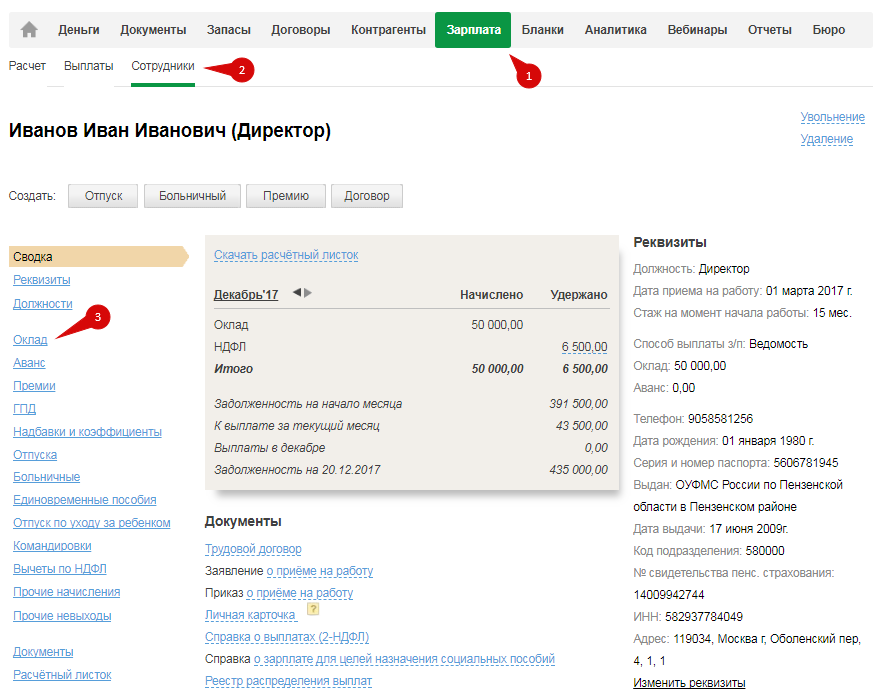
Task: Open Премии in the sidebar
Action: [34, 386]
